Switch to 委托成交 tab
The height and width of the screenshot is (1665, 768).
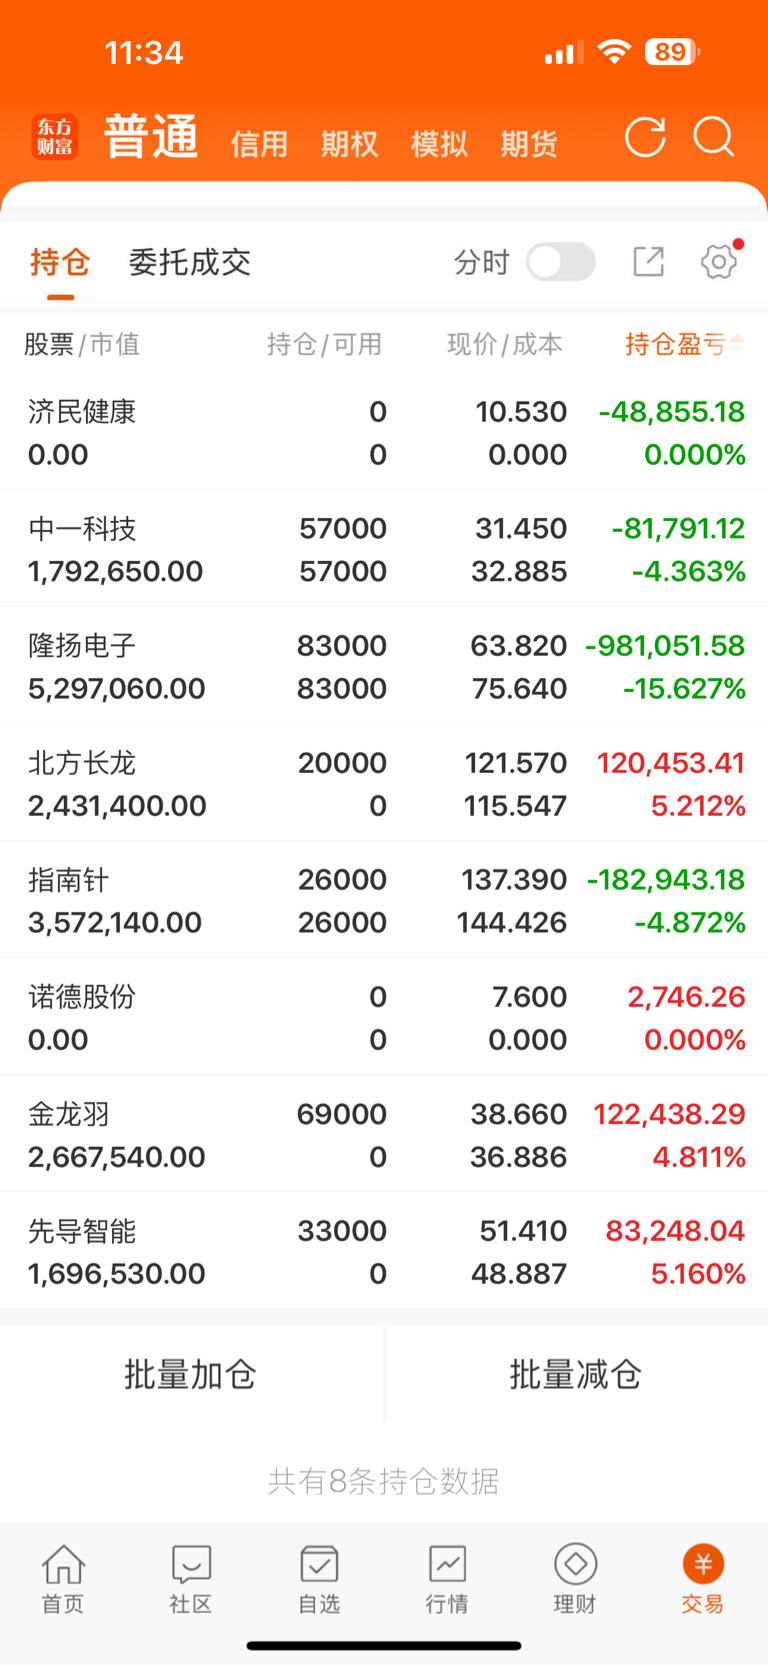tap(190, 262)
